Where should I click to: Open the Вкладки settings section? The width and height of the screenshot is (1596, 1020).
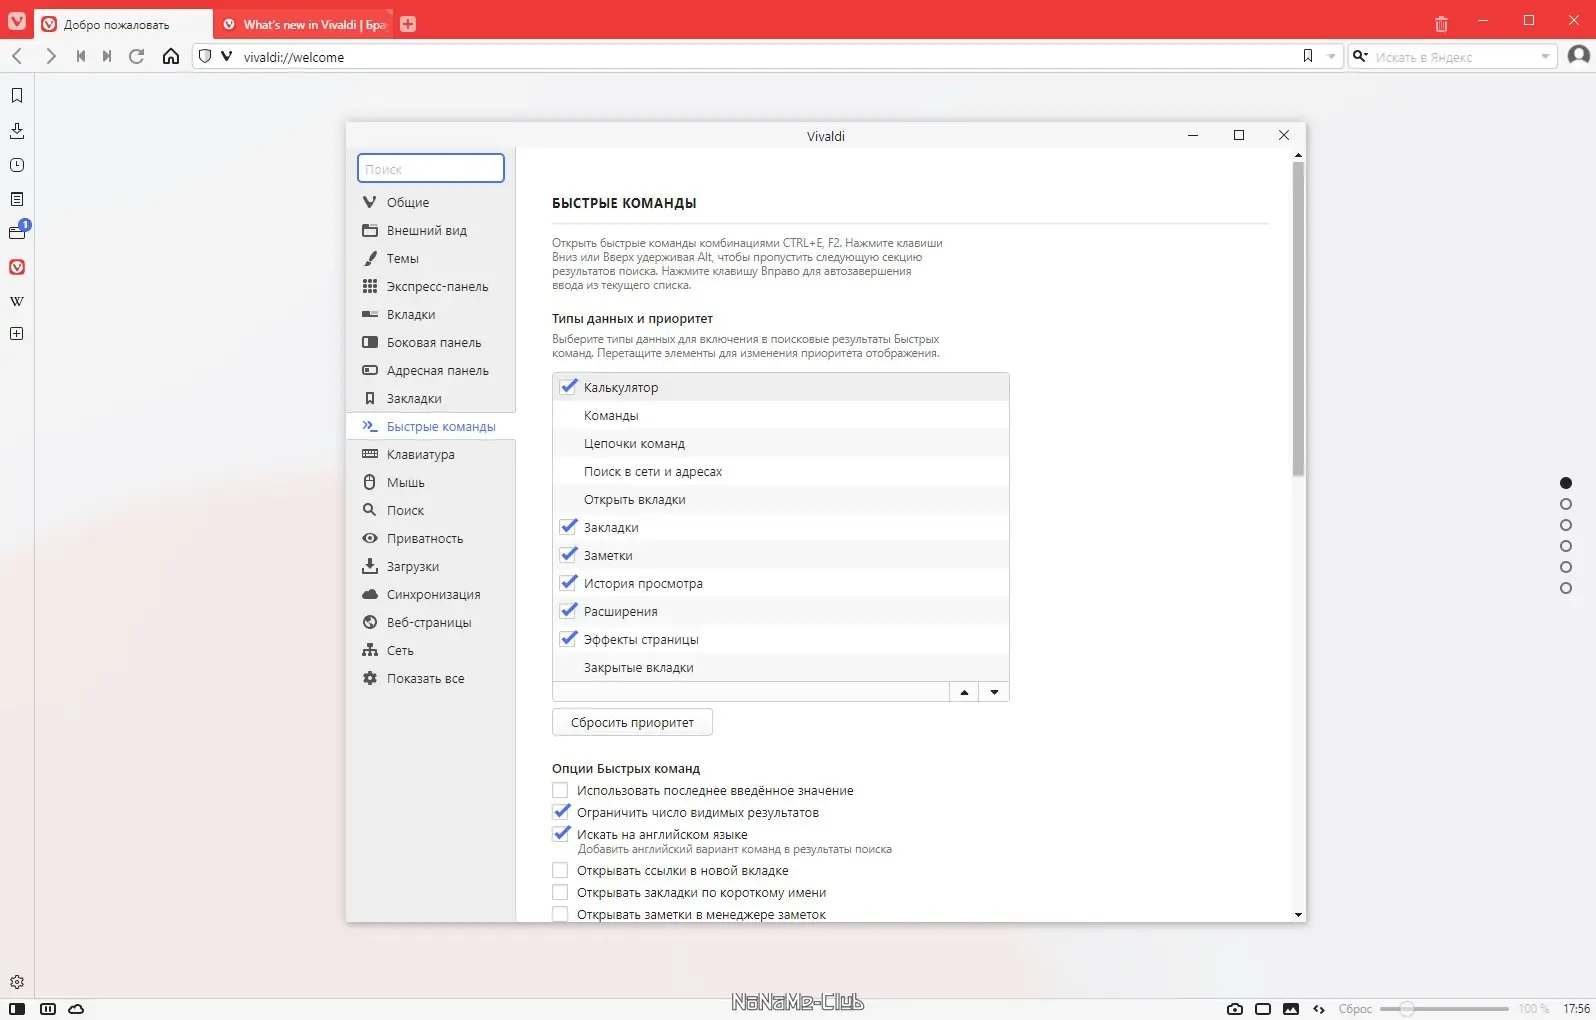coord(431,314)
